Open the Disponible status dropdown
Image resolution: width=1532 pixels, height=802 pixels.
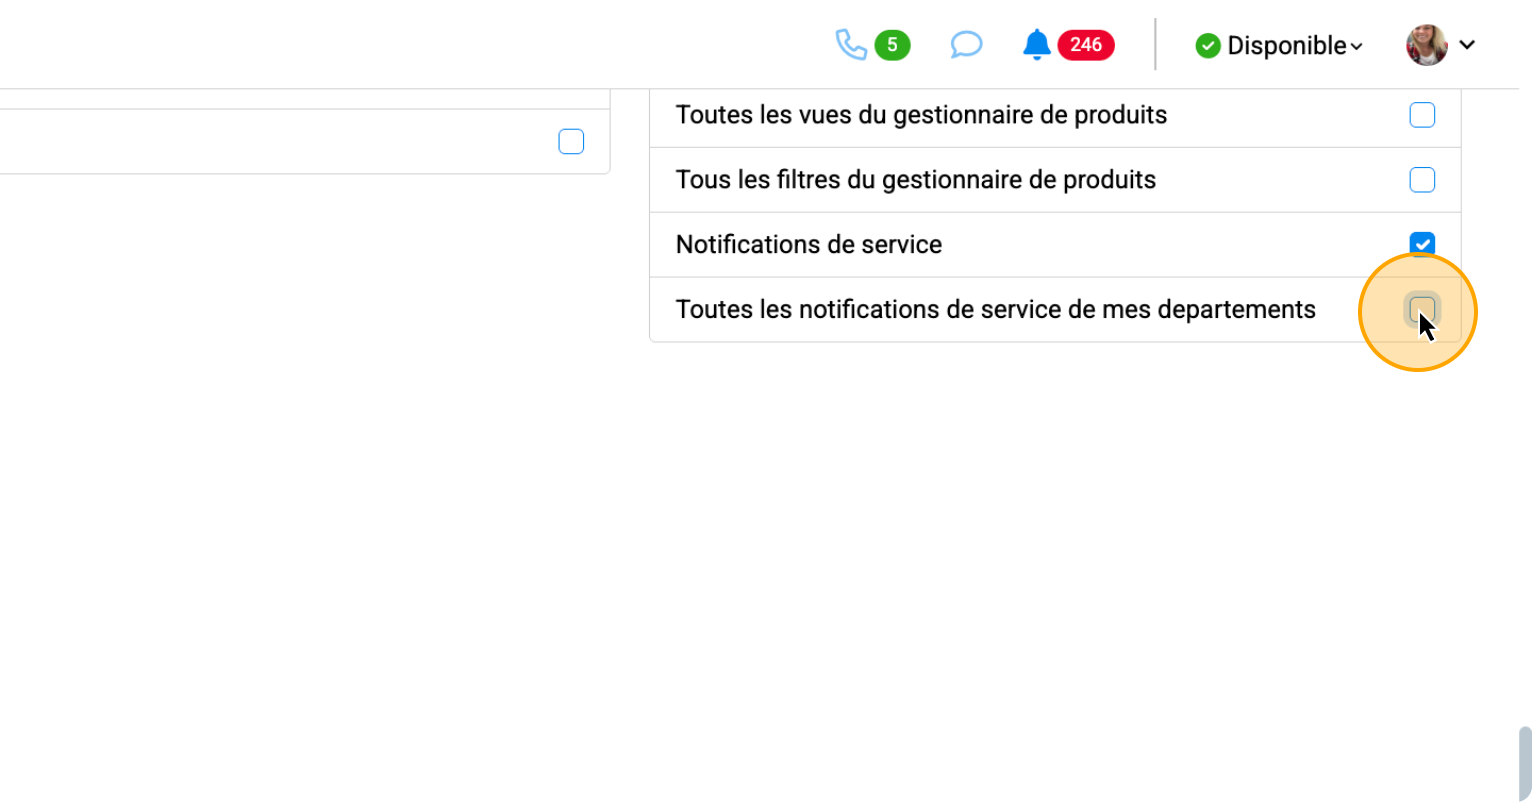pos(1286,46)
